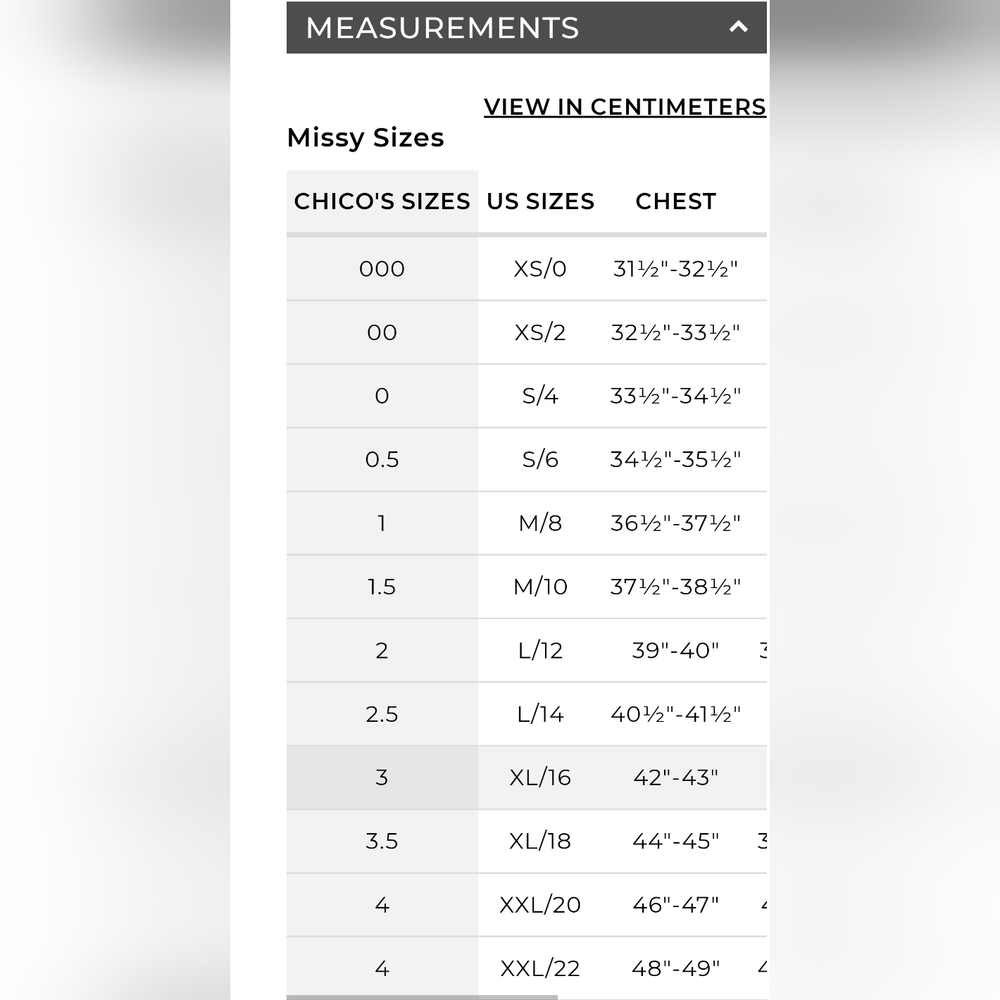Image resolution: width=1000 pixels, height=1000 pixels.
Task: Select highlighted row size 3
Action: pyautogui.click(x=526, y=777)
